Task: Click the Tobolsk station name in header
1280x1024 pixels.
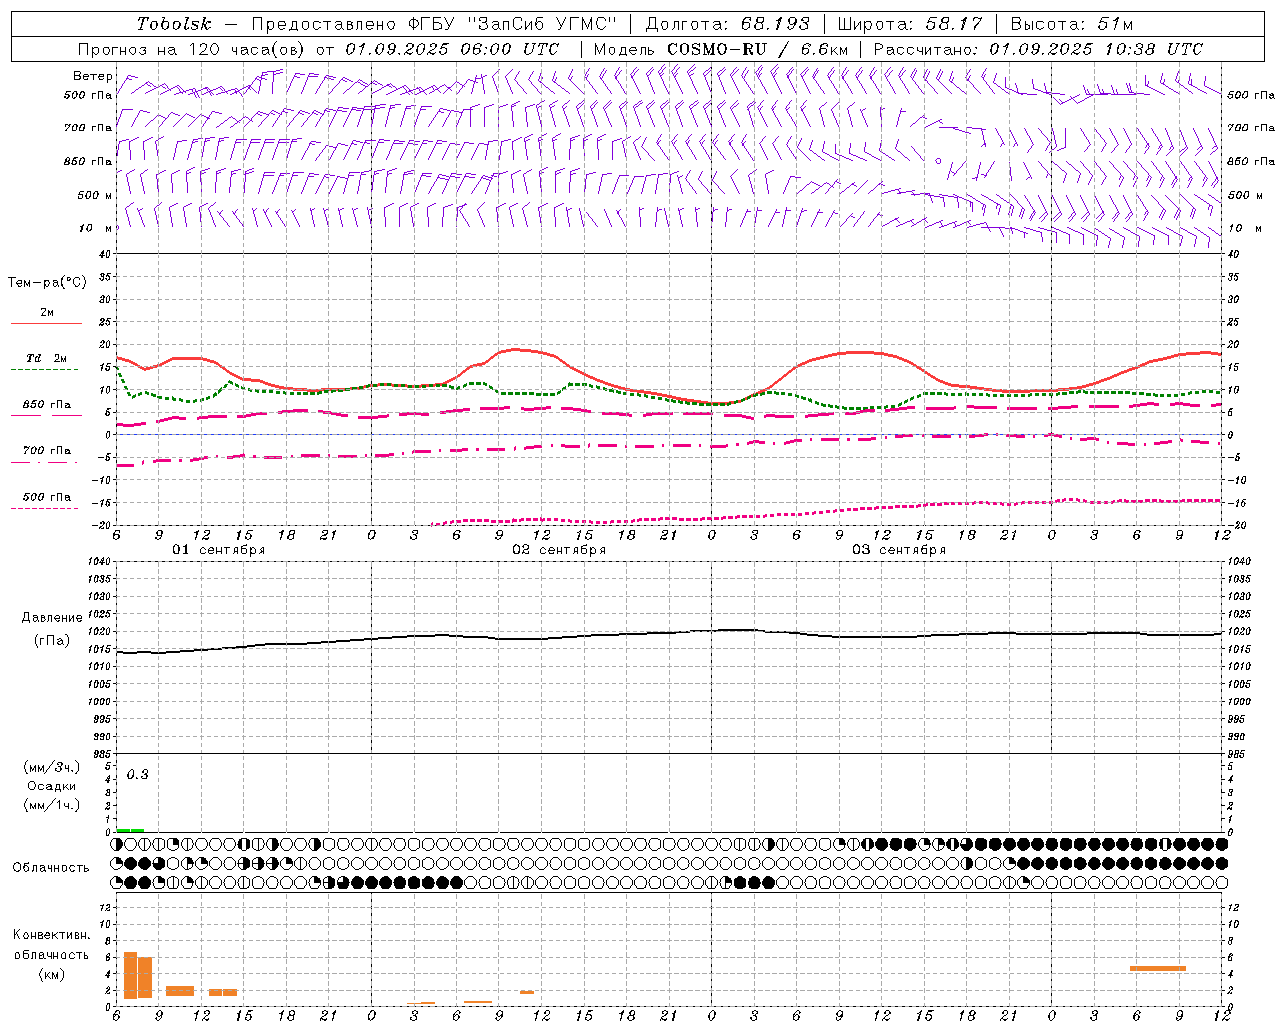Action: point(174,24)
